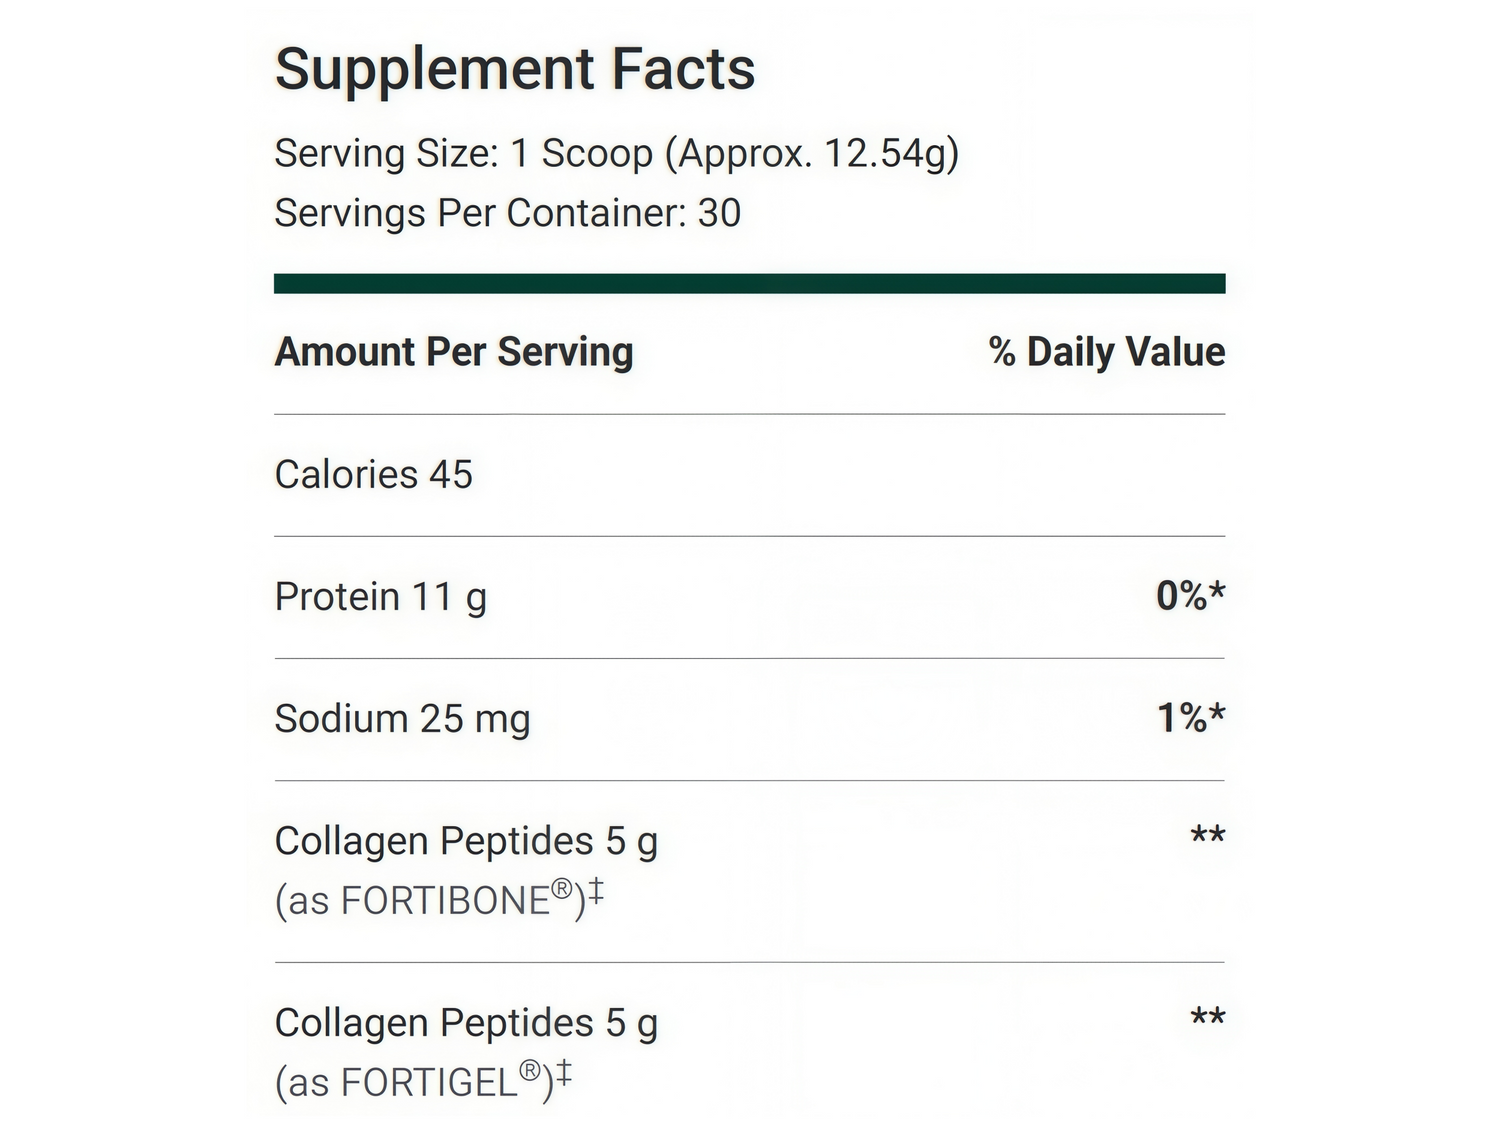Click the registered trademark symbol on FORTIGEL
Screen dimensions: 1500x1125
(531, 1072)
